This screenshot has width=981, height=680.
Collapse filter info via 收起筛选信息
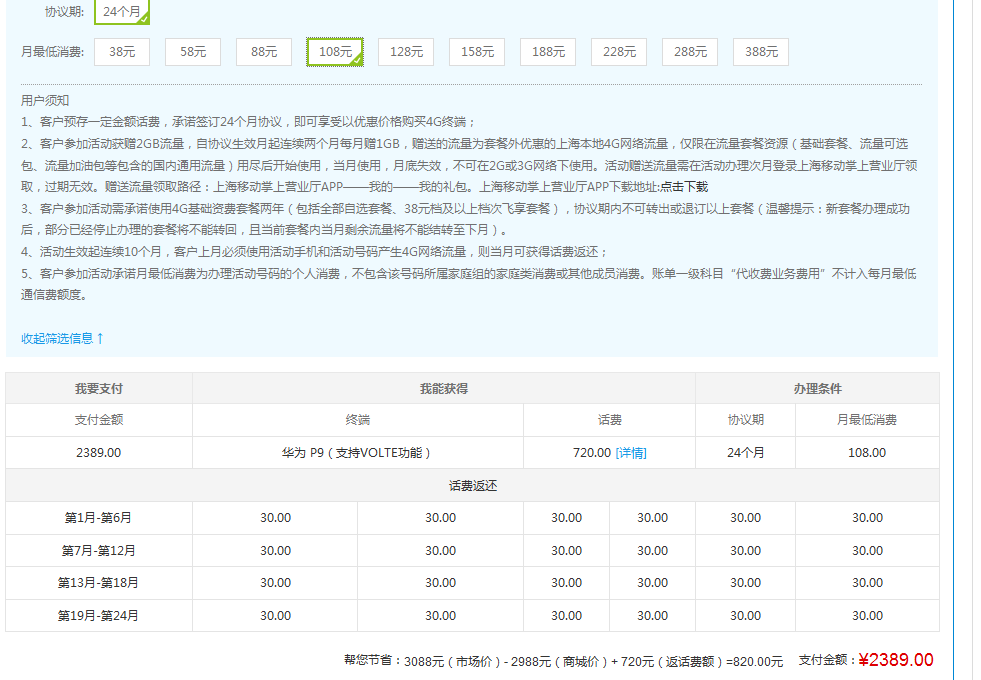point(62,339)
